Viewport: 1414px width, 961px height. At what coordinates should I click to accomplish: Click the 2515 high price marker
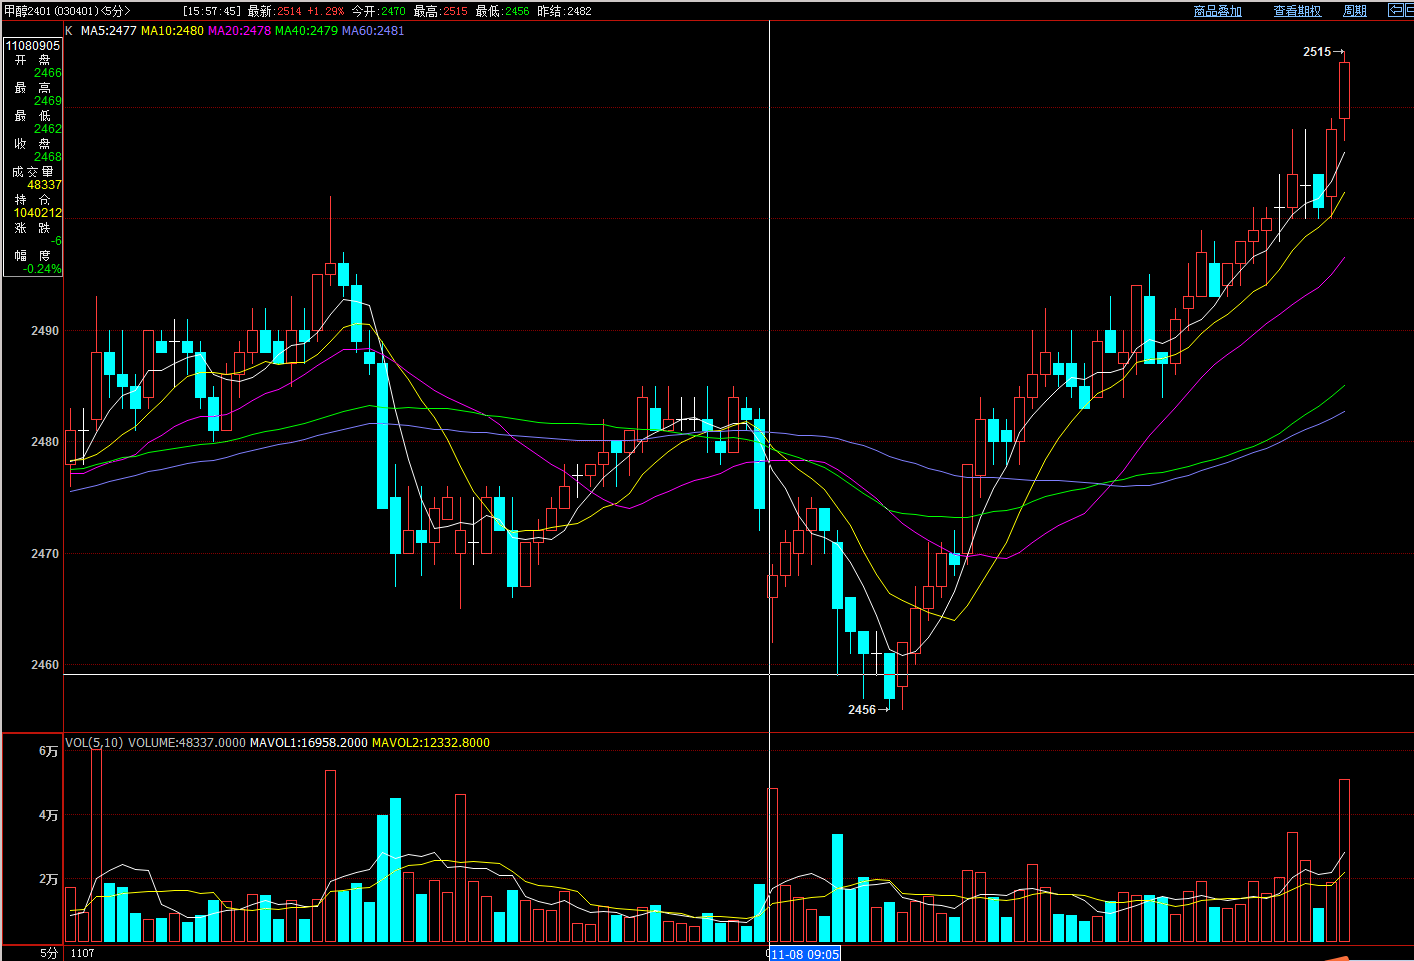coord(1317,52)
